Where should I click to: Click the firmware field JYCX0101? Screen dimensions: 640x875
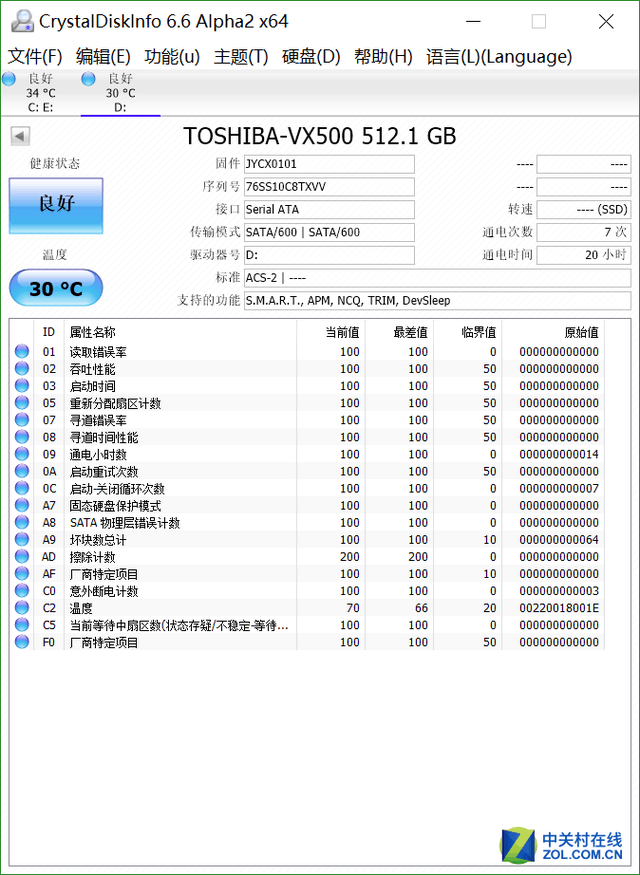coord(329,164)
